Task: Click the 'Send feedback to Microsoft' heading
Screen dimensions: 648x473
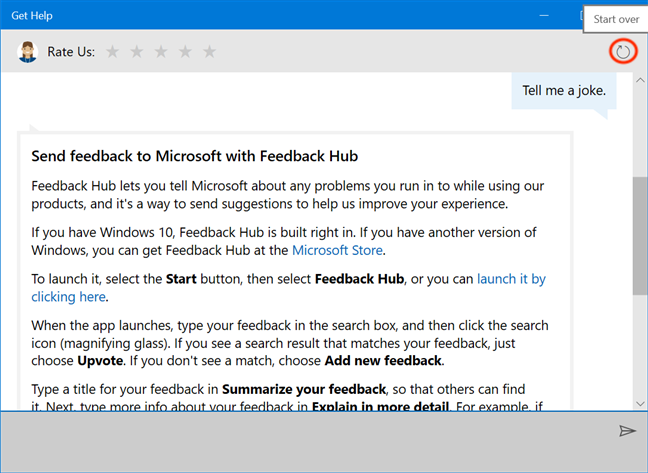Action: click(x=194, y=156)
